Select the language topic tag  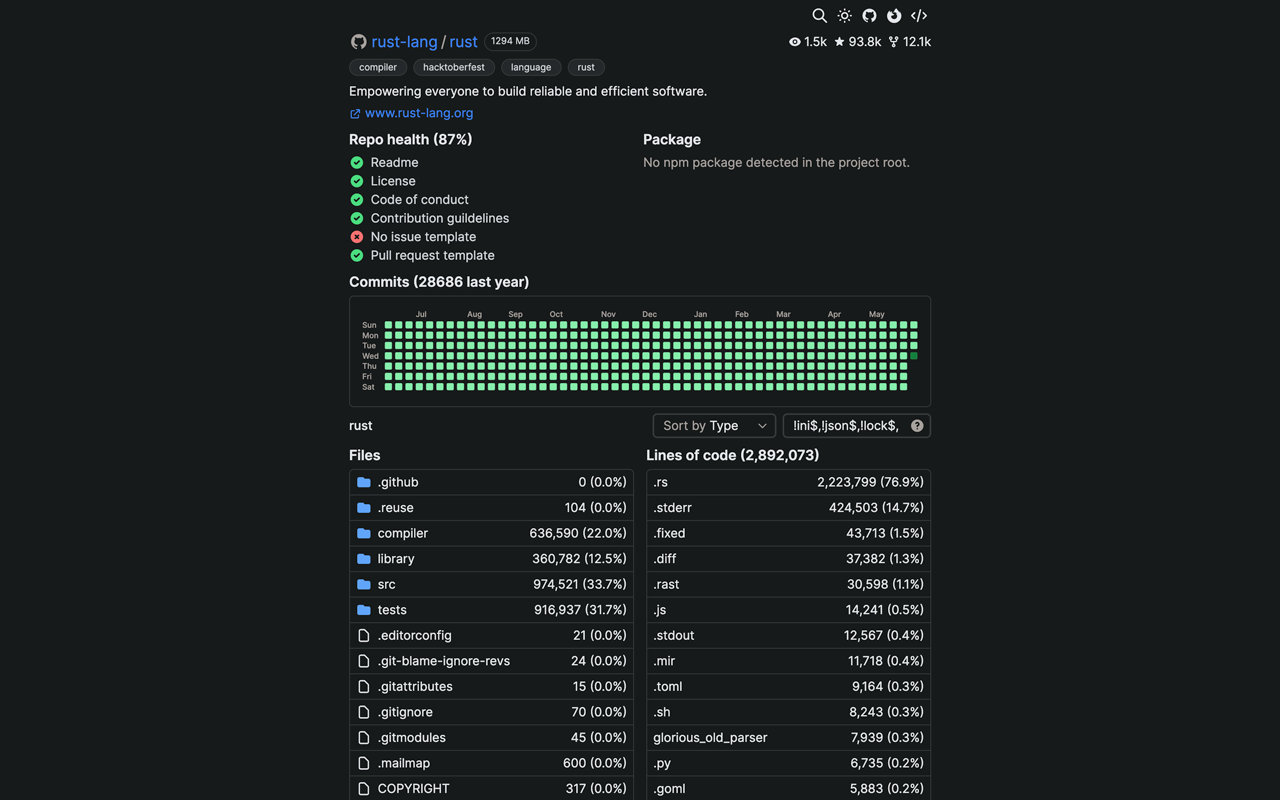point(530,67)
